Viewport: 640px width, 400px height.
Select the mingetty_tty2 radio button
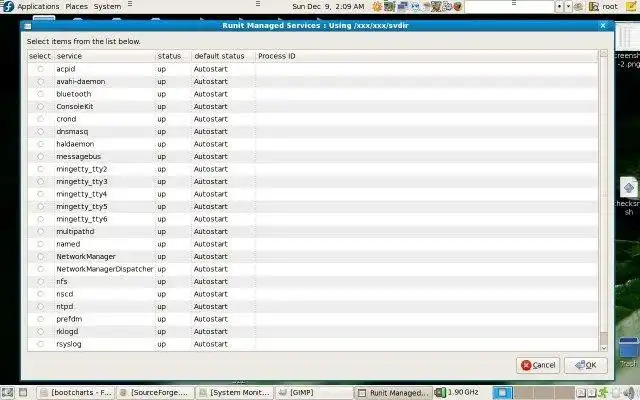point(40,169)
